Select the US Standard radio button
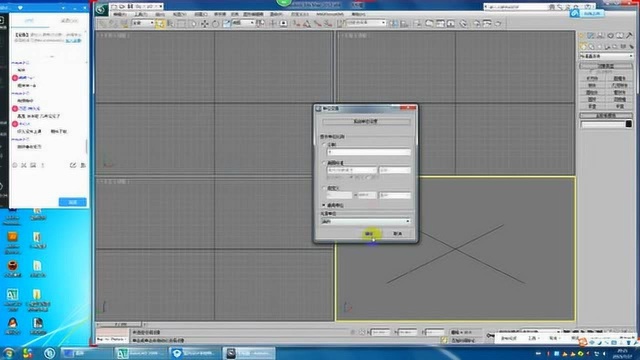This screenshot has height=360, width=640. 324,163
